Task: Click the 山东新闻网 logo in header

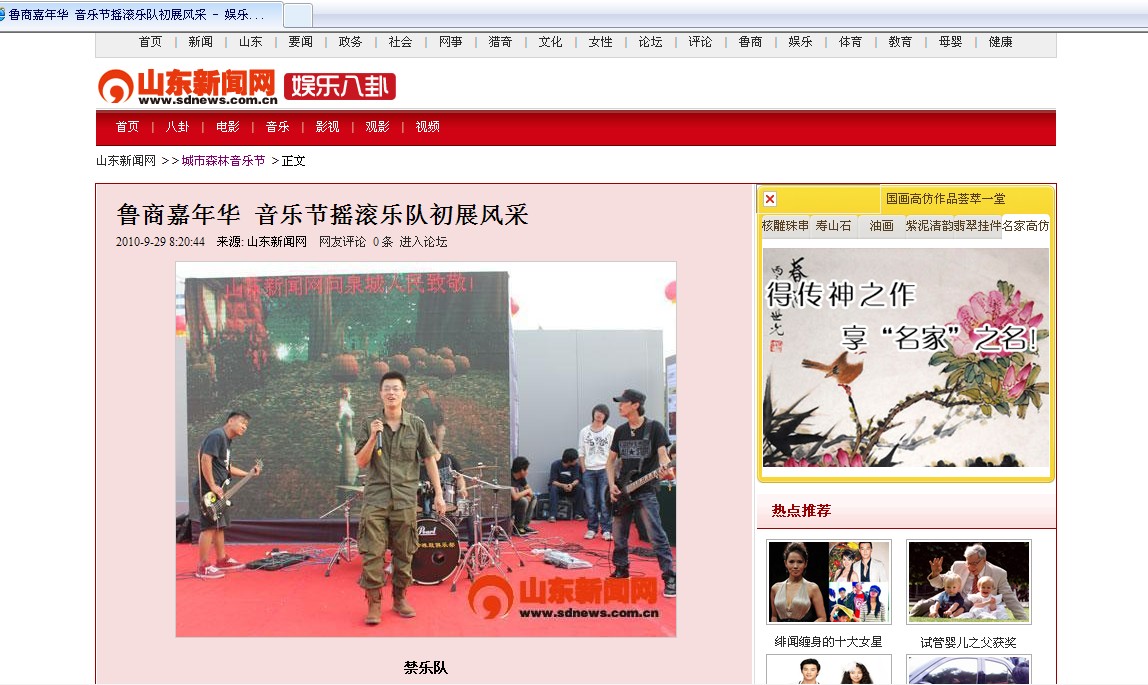Action: (x=187, y=87)
